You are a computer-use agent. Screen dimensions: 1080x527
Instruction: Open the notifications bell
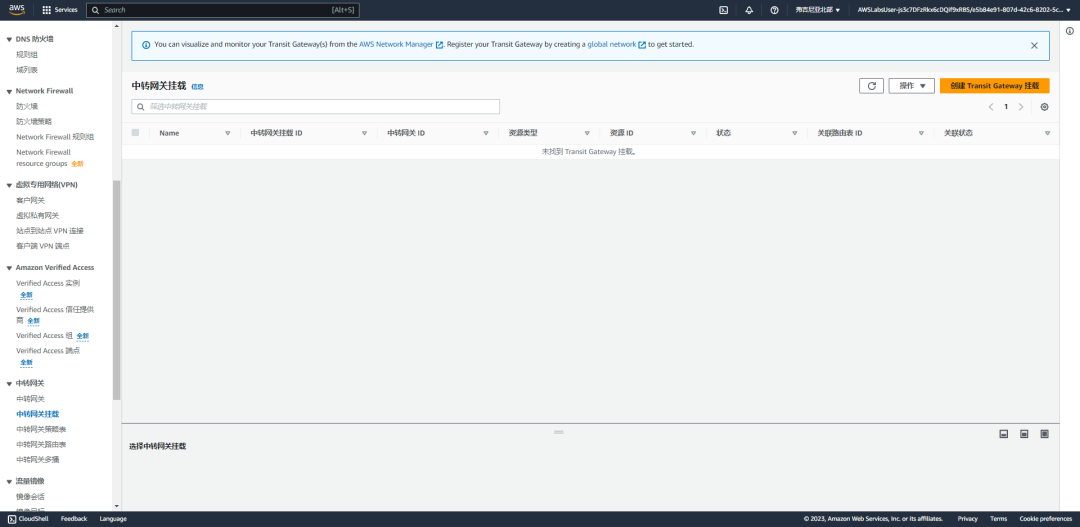(749, 10)
